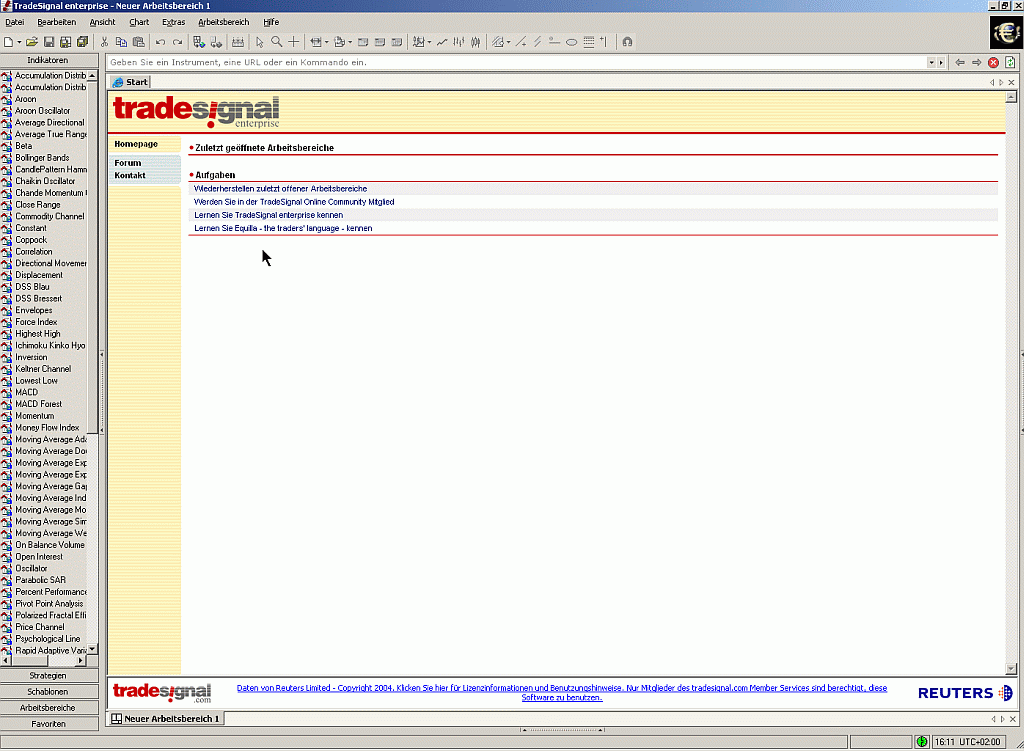The image size is (1024, 751).
Task: Click the New document icon
Action: click(8, 42)
